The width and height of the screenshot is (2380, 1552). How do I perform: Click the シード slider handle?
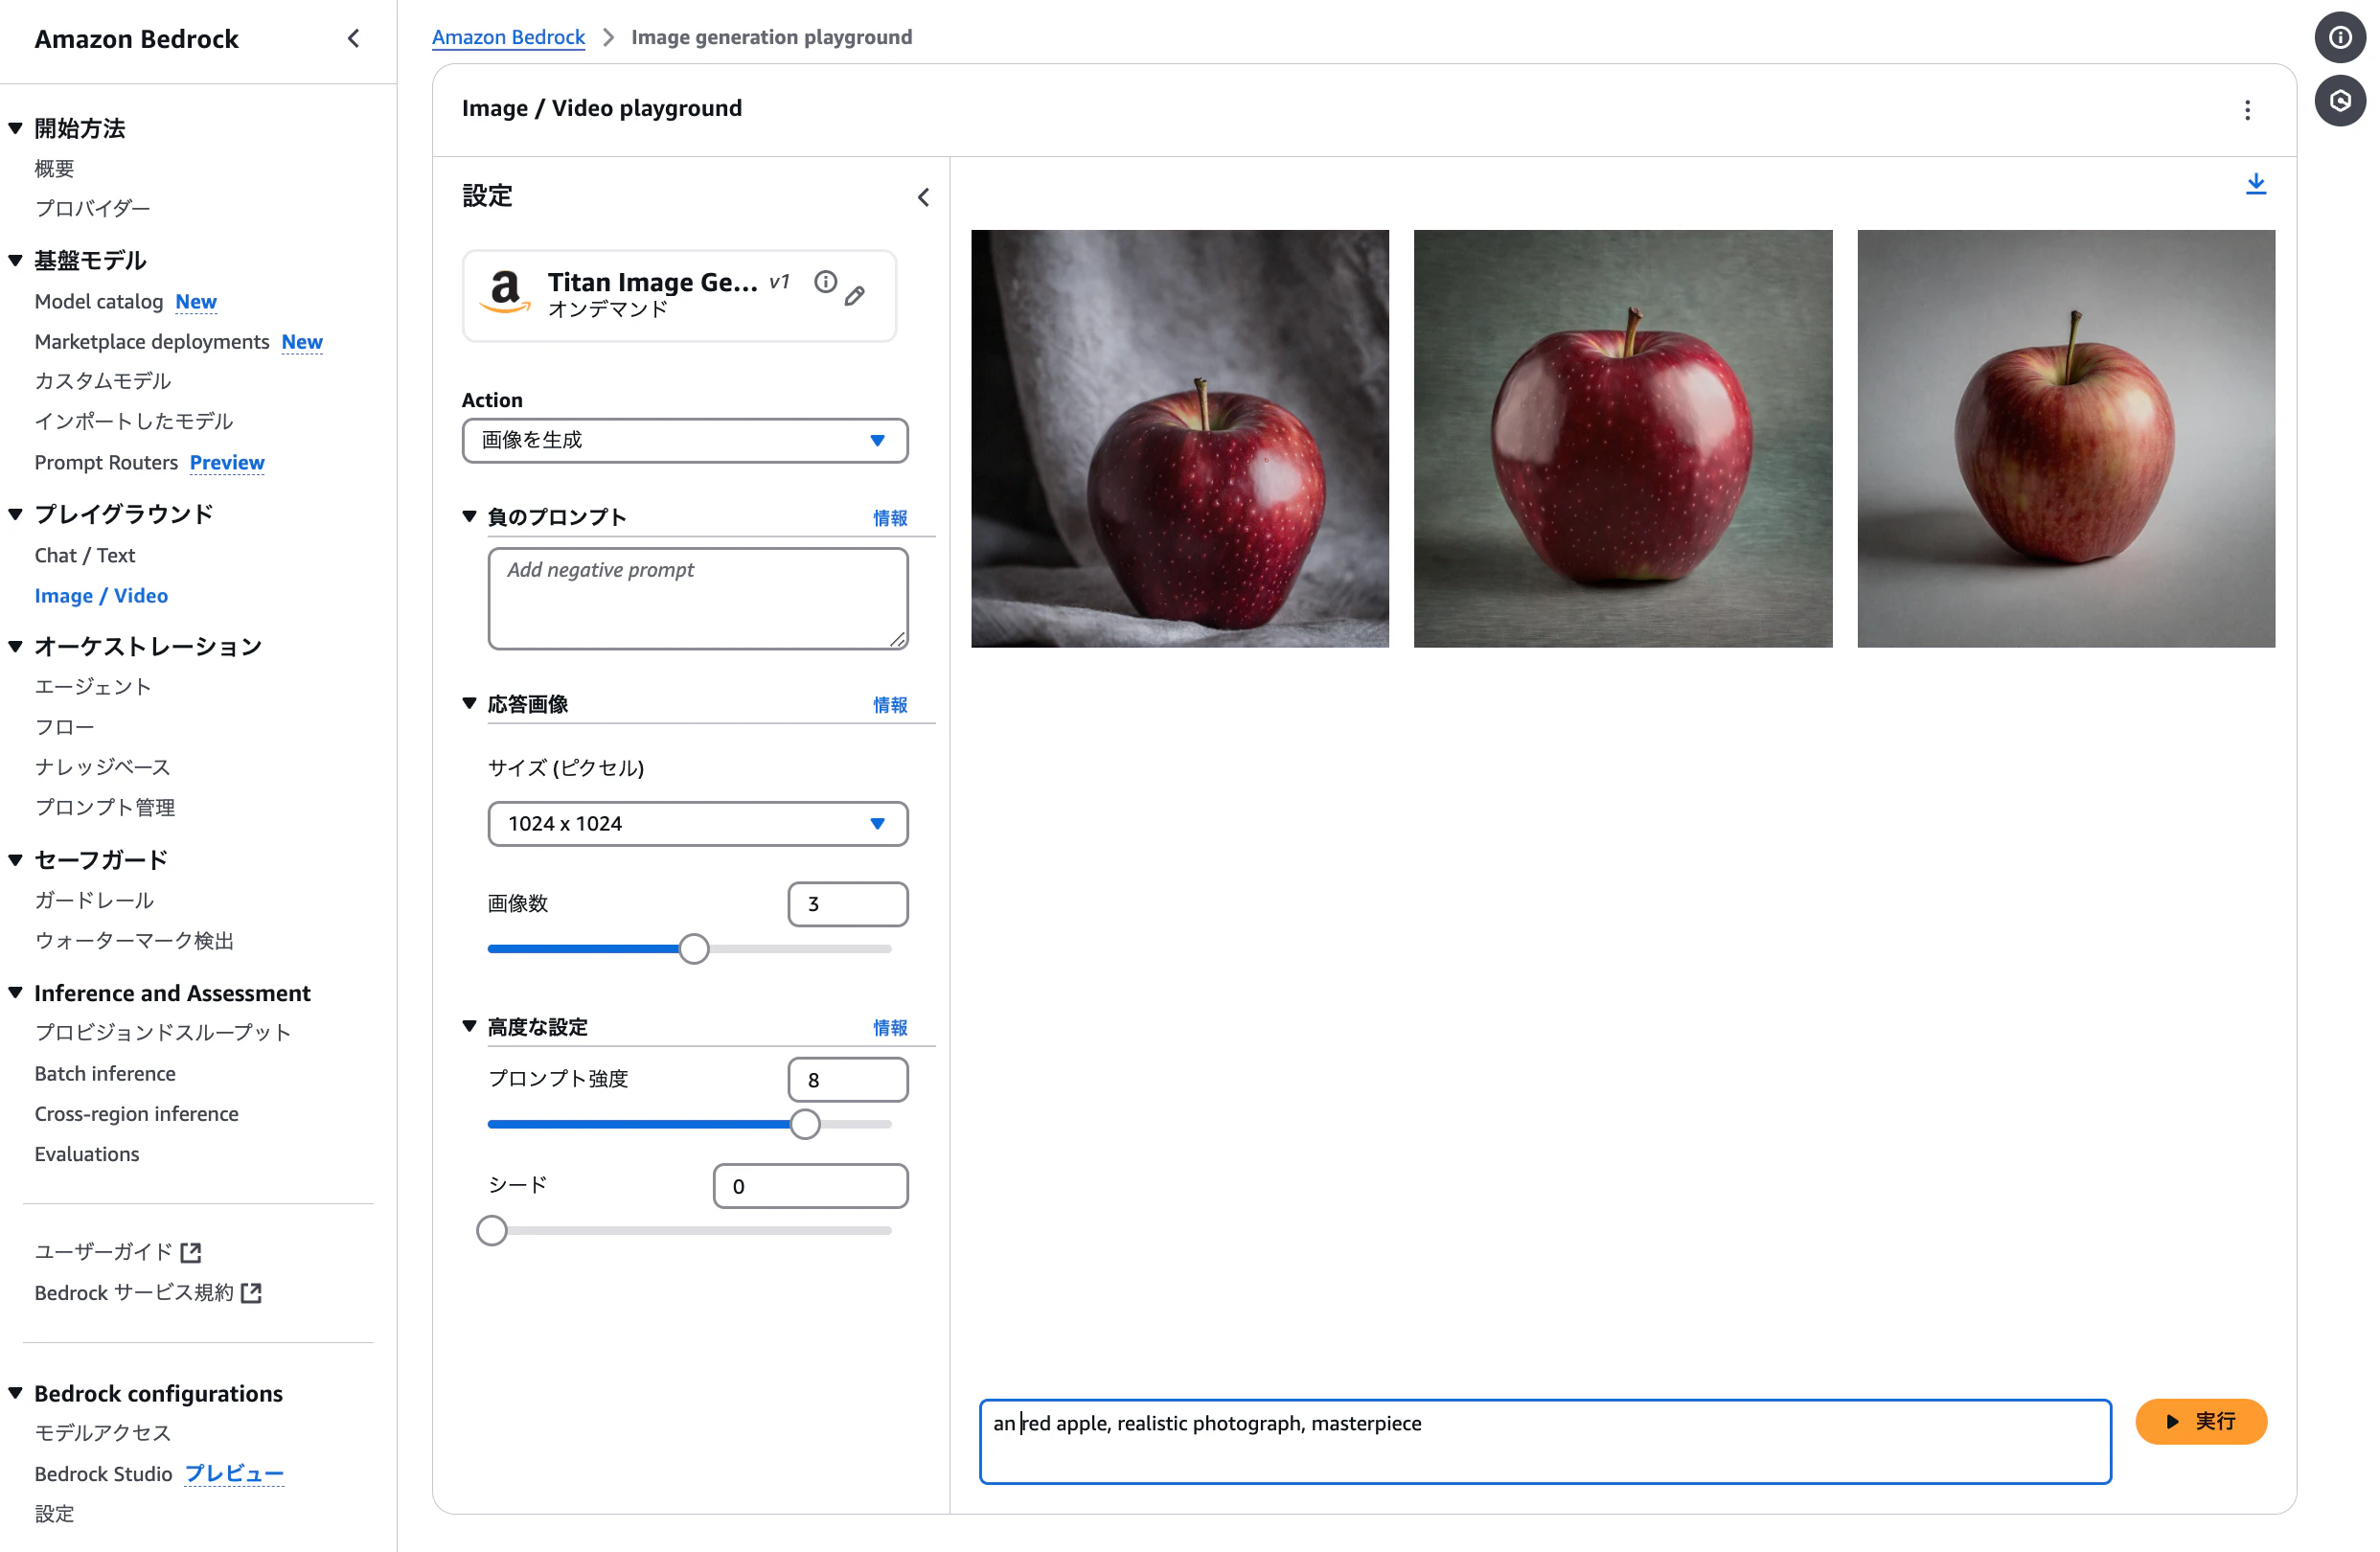491,1230
